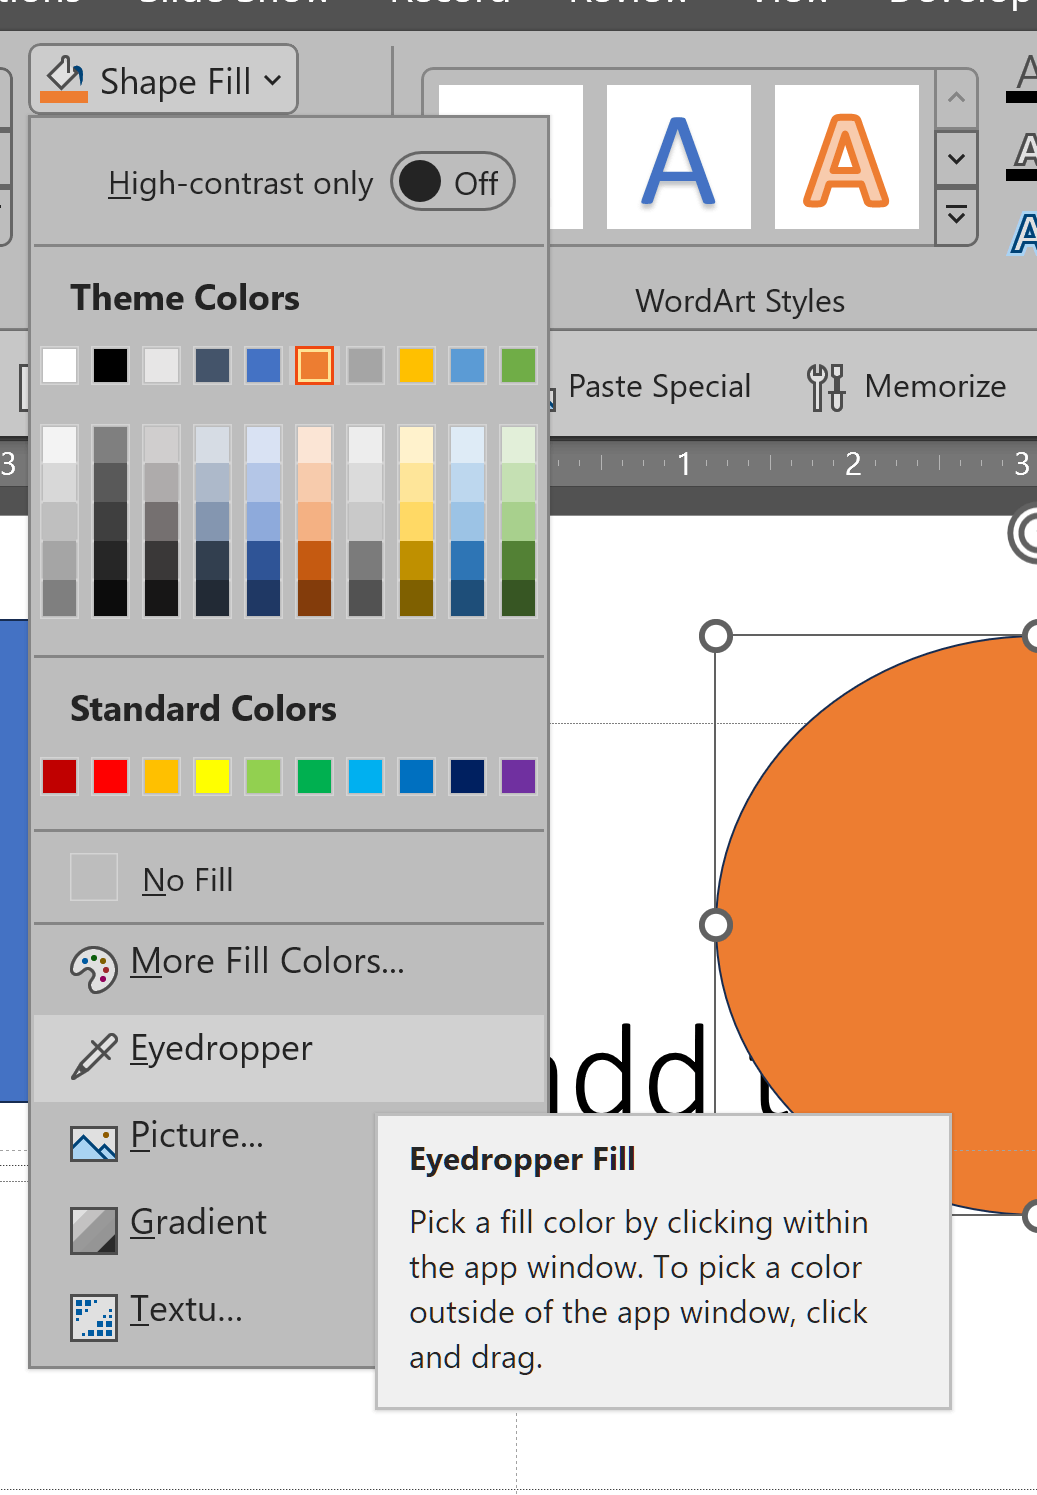Click Paste Special
Screen dimensions: 1037x1495
tap(659, 386)
